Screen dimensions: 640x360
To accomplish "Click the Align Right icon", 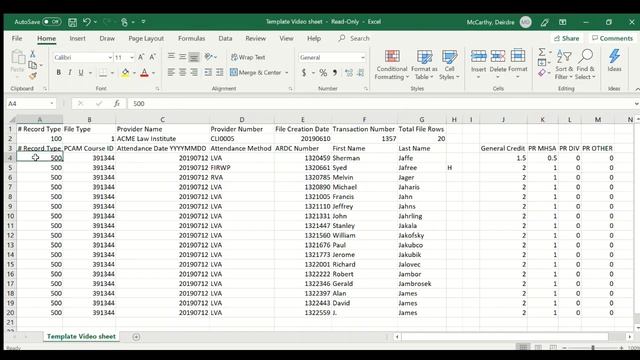I will click(194, 73).
